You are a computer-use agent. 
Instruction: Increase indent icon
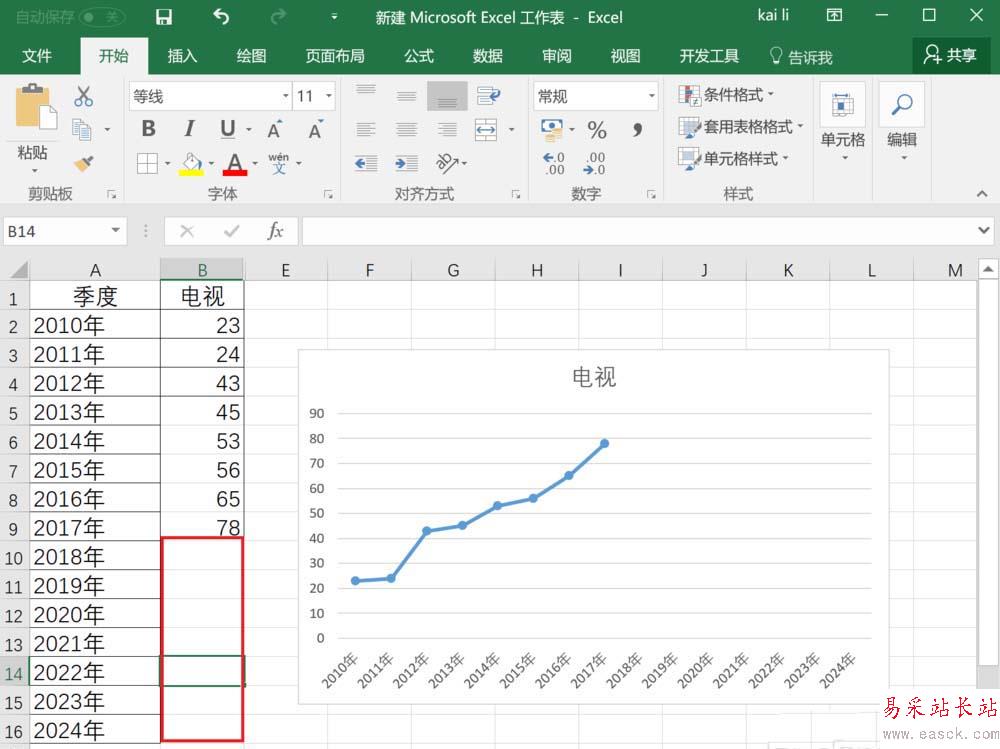(x=406, y=163)
